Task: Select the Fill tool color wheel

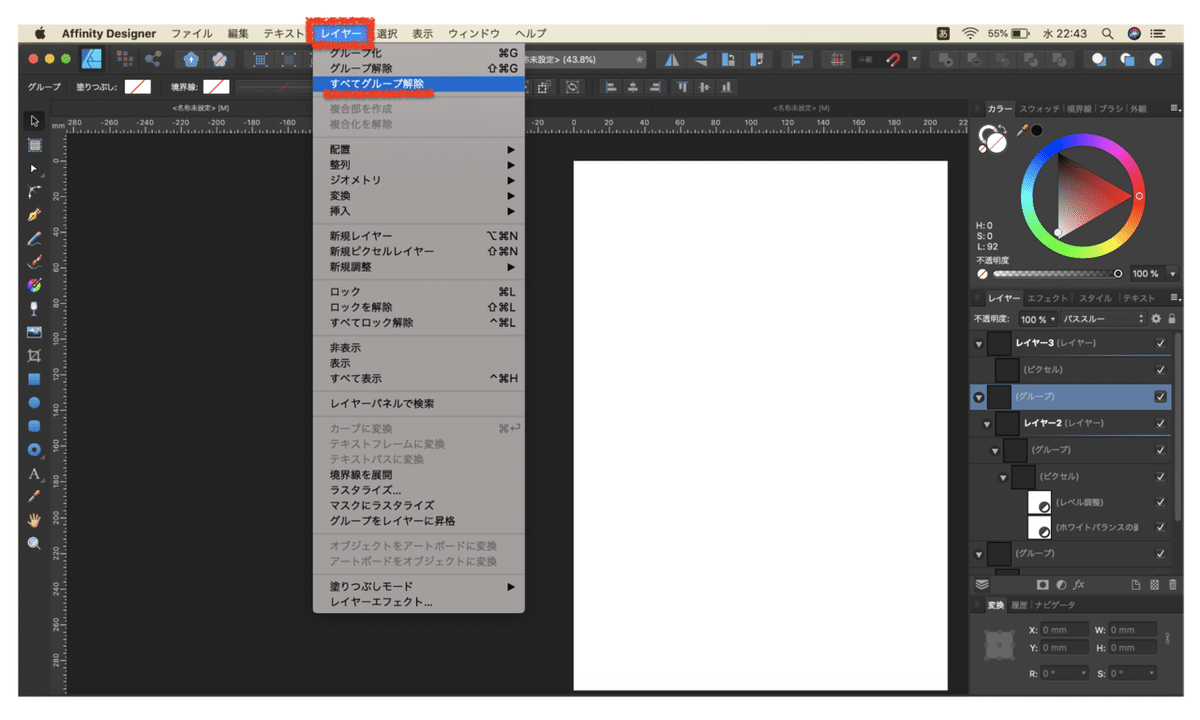Action: pos(34,285)
